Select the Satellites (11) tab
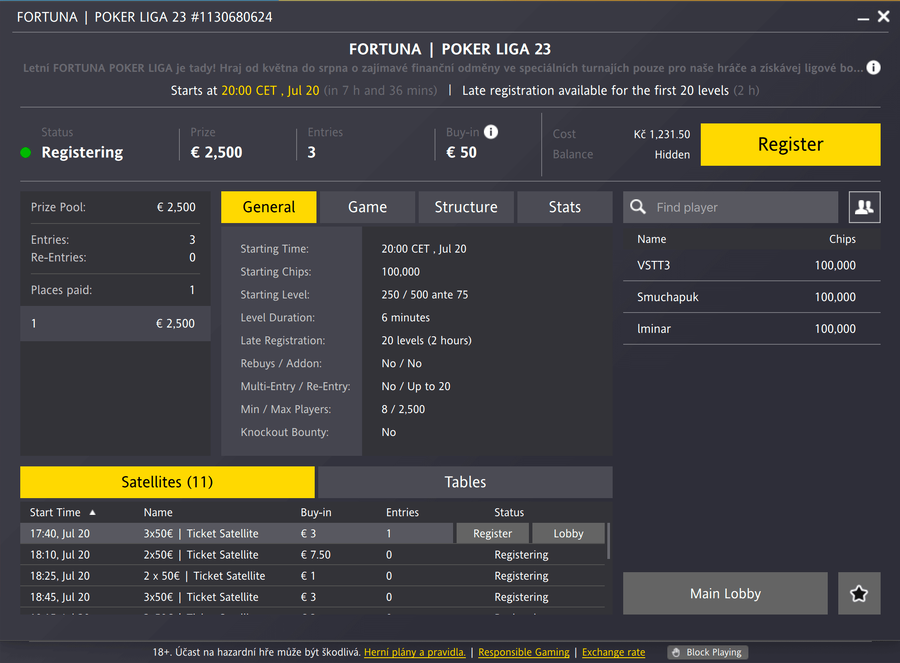 tap(167, 482)
